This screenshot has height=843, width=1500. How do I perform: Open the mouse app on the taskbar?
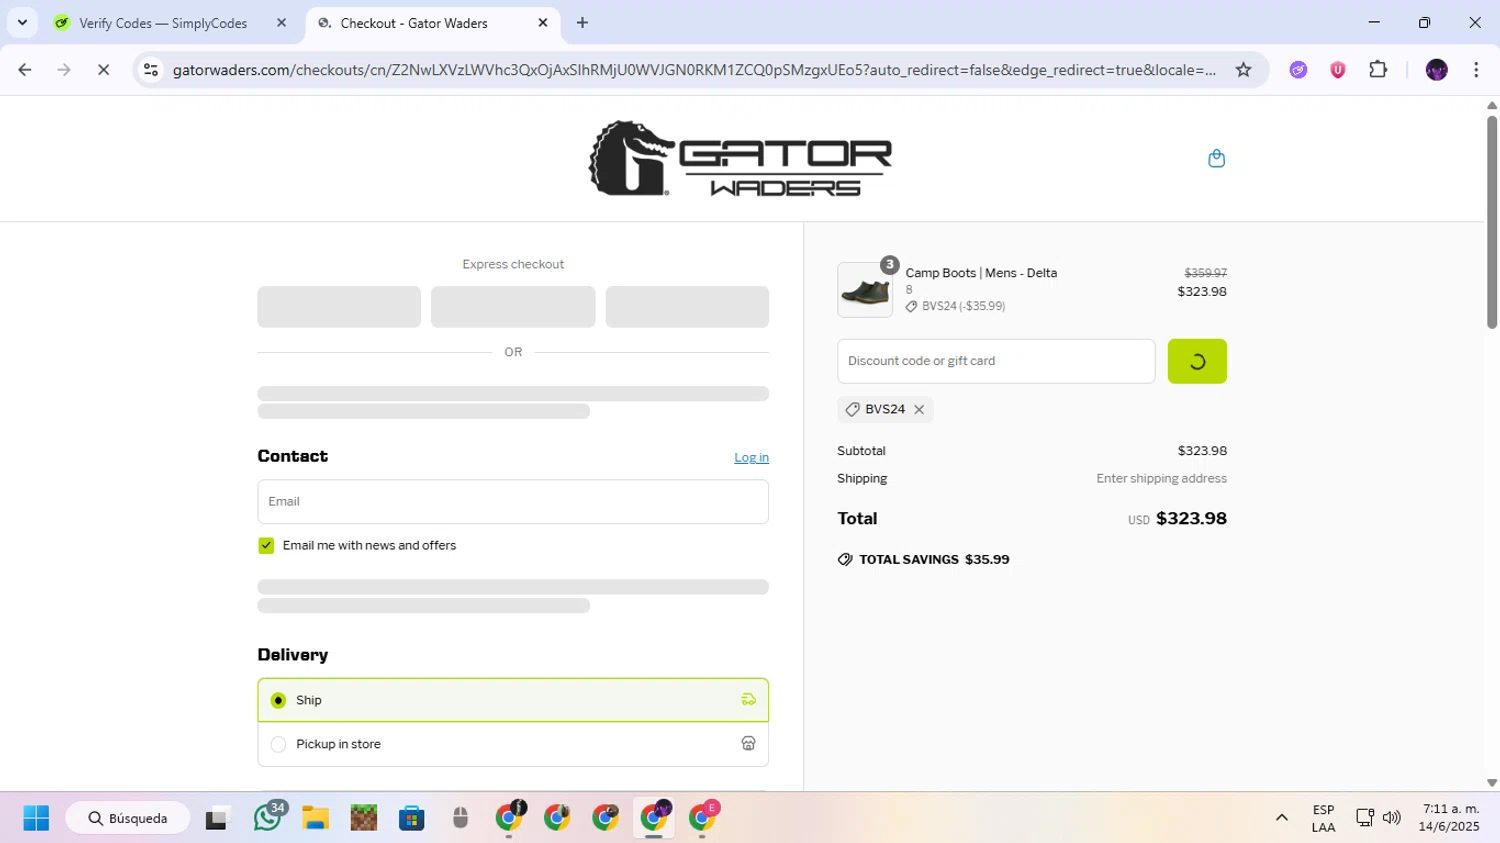460,818
